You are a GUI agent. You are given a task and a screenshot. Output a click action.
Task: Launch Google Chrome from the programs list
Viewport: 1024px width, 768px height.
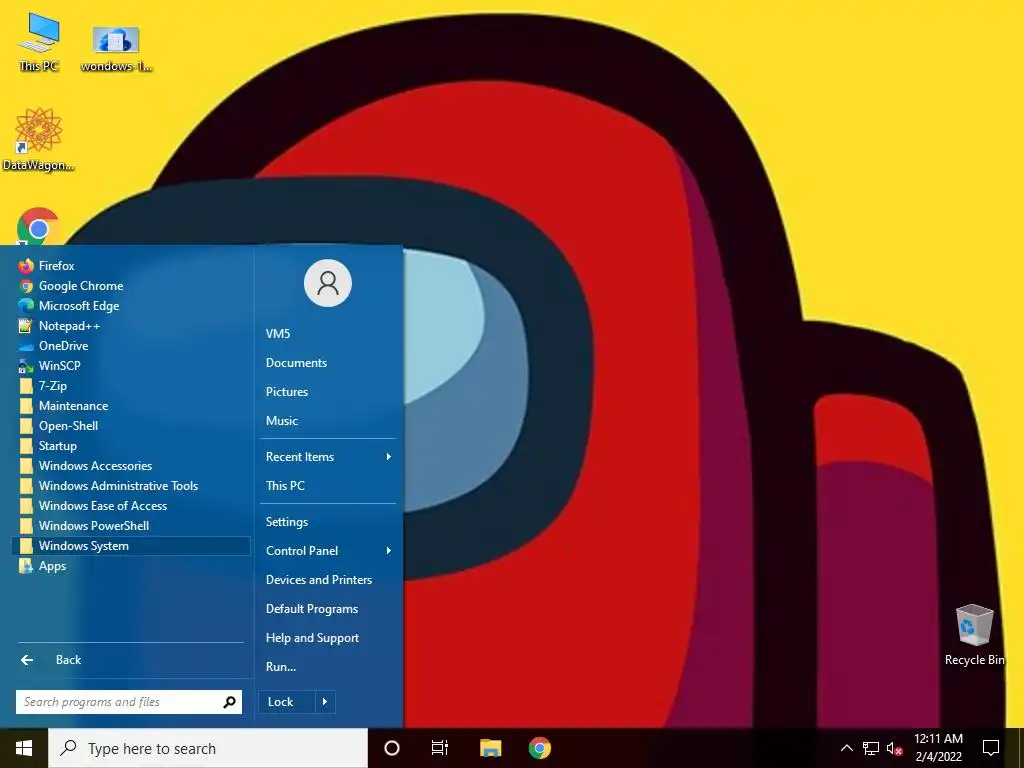point(131,286)
